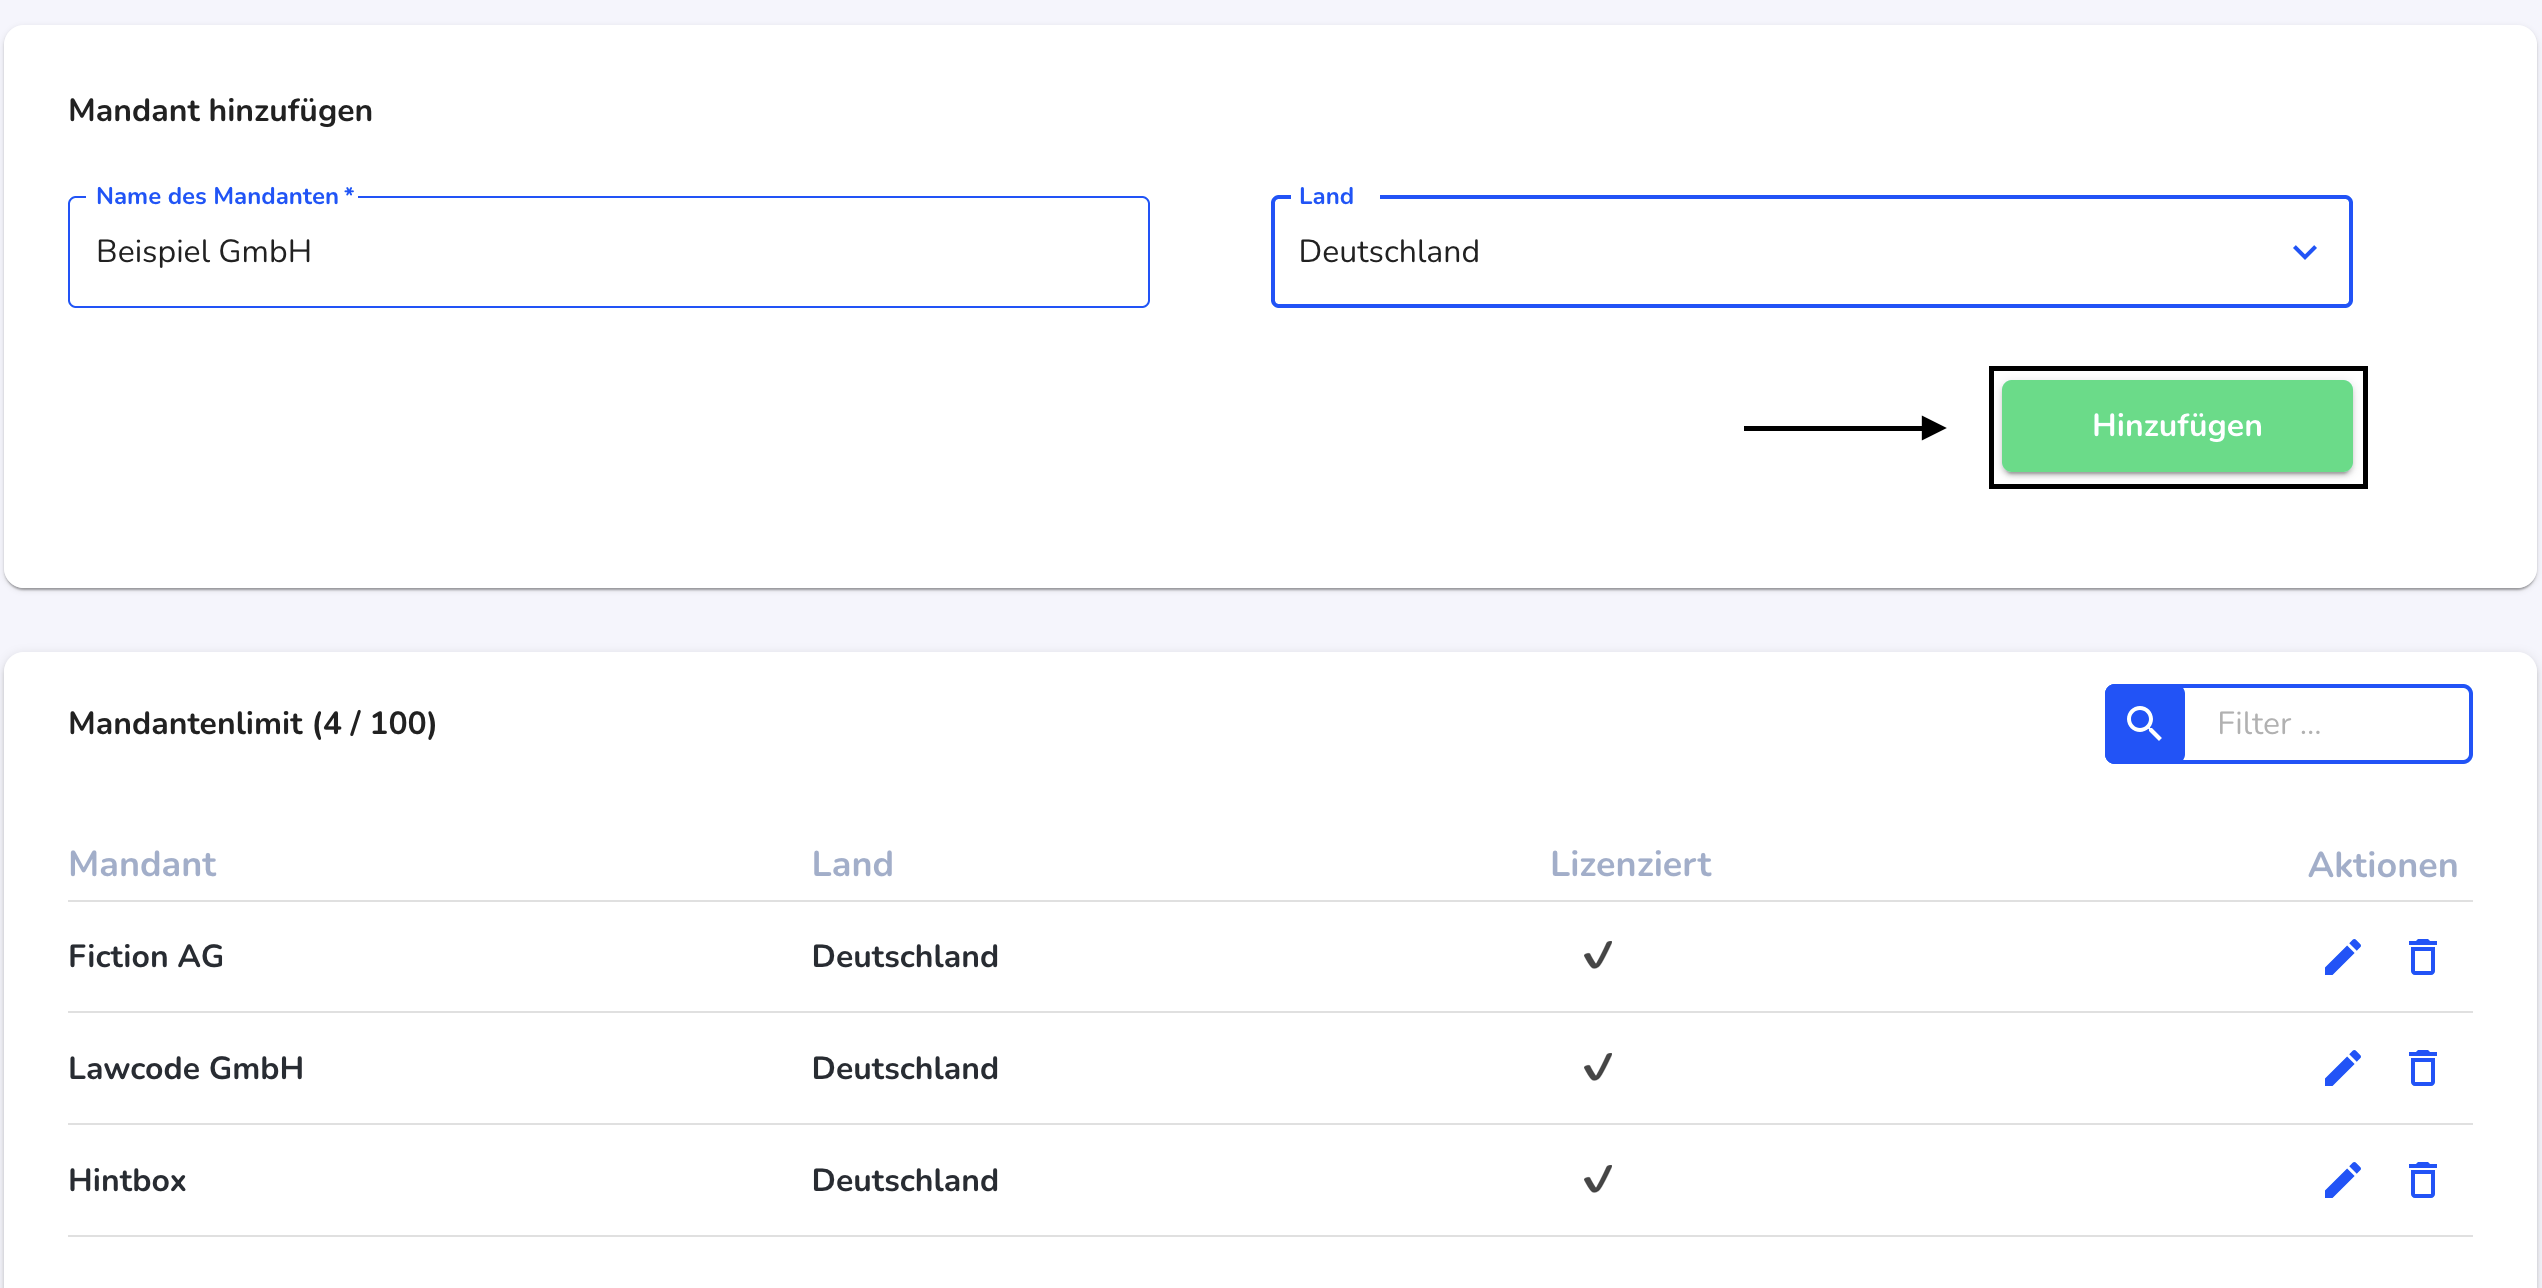Image resolution: width=2542 pixels, height=1288 pixels.
Task: Click the licensed checkmark for Fiction AG
Action: (1598, 955)
